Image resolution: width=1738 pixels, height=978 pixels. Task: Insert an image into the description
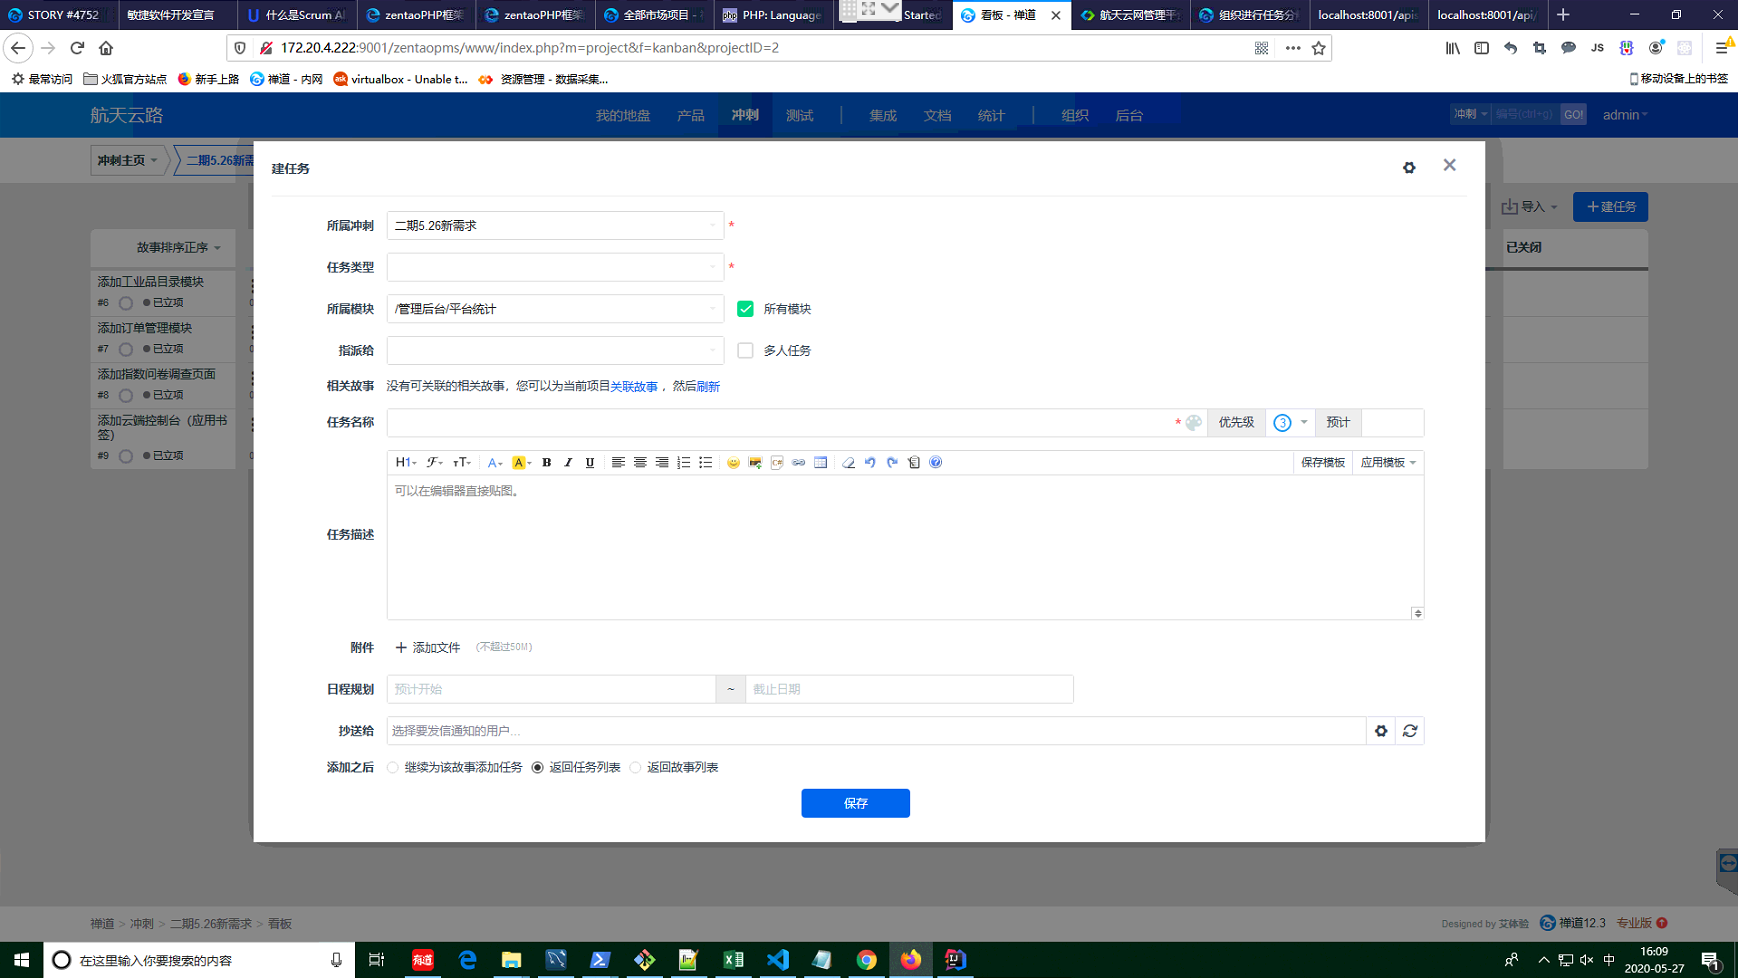755,462
